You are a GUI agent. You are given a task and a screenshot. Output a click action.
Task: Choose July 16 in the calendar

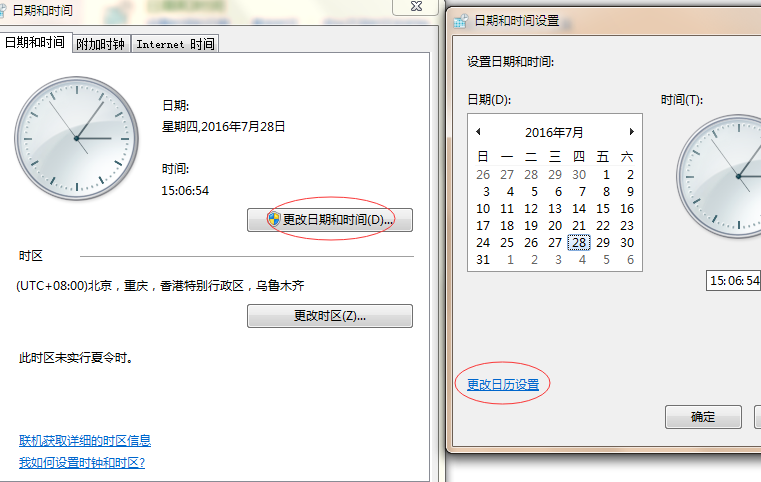click(627, 209)
